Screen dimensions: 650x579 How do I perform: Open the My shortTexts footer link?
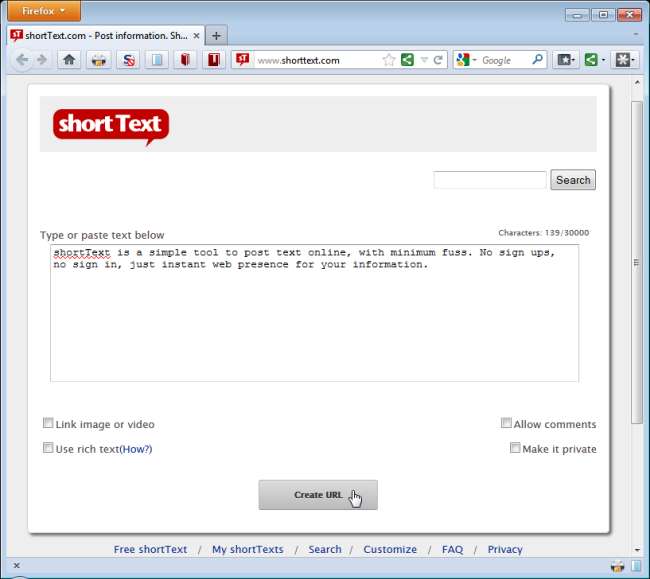point(247,549)
